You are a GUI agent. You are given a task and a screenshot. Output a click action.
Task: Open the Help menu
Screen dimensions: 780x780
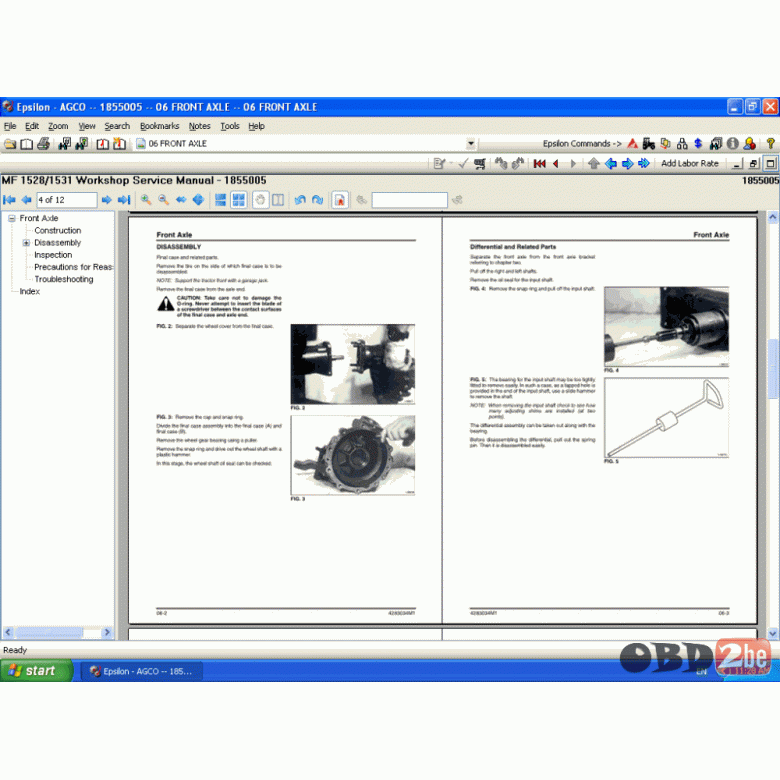[x=256, y=126]
